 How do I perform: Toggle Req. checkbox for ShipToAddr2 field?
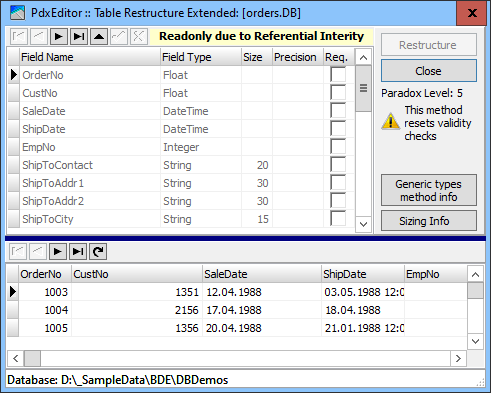pyautogui.click(x=338, y=200)
